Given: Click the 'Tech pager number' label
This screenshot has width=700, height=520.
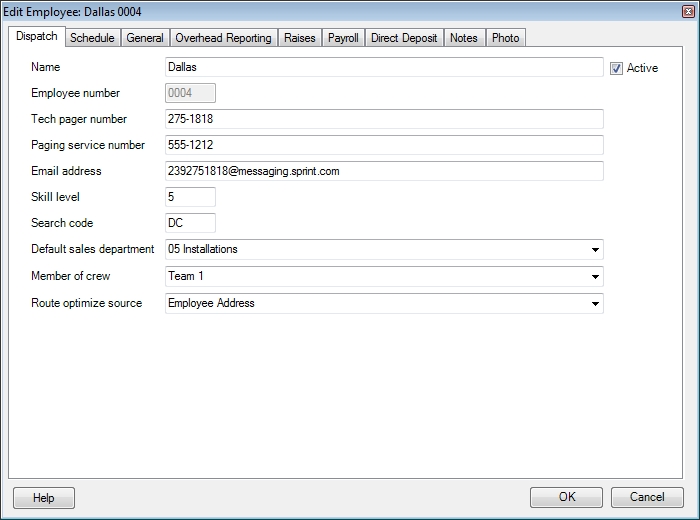Looking at the screenshot, I should click(x=79, y=119).
